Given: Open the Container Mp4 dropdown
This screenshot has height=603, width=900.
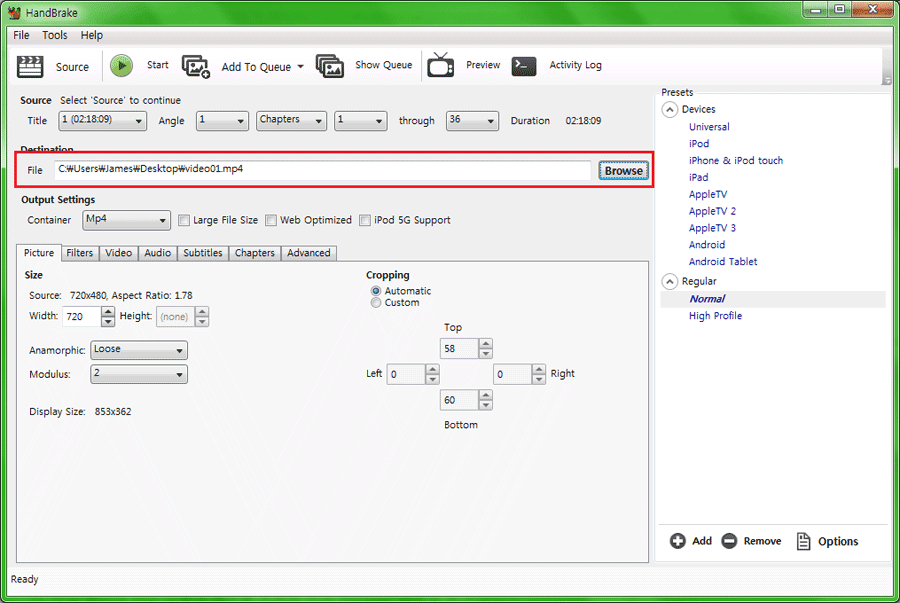Looking at the screenshot, I should tap(126, 220).
